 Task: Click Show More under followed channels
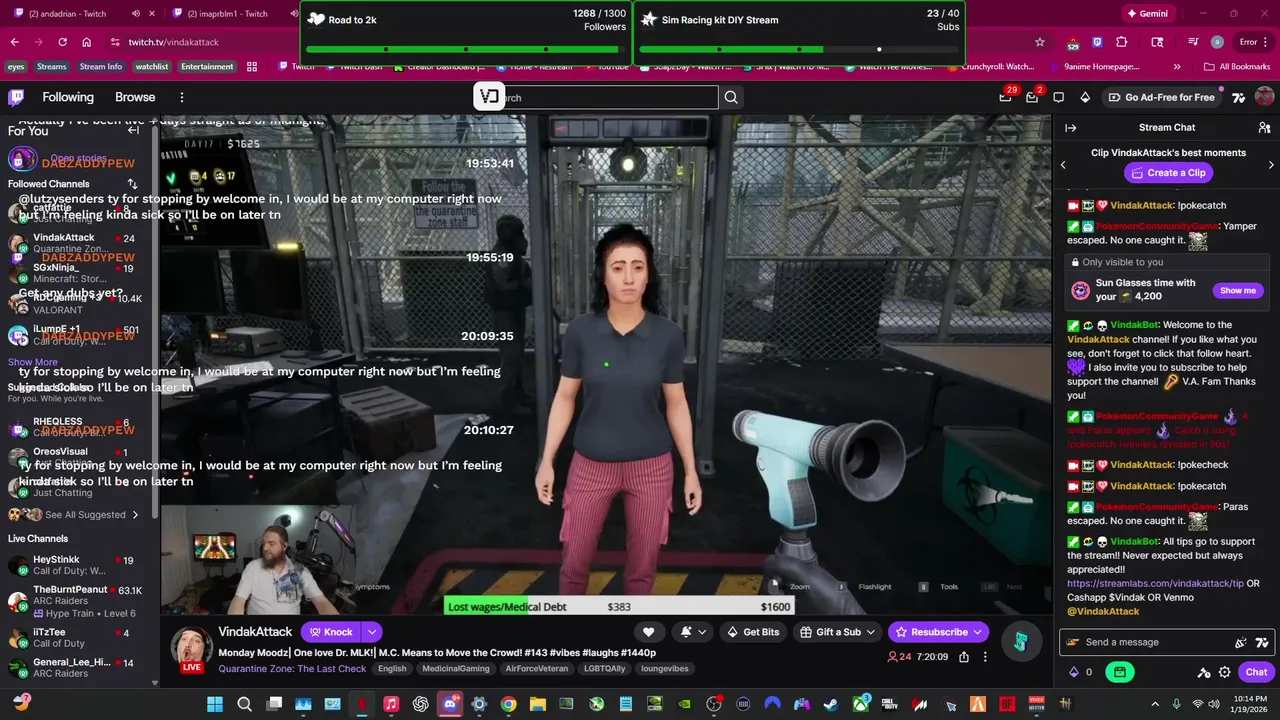(33, 362)
